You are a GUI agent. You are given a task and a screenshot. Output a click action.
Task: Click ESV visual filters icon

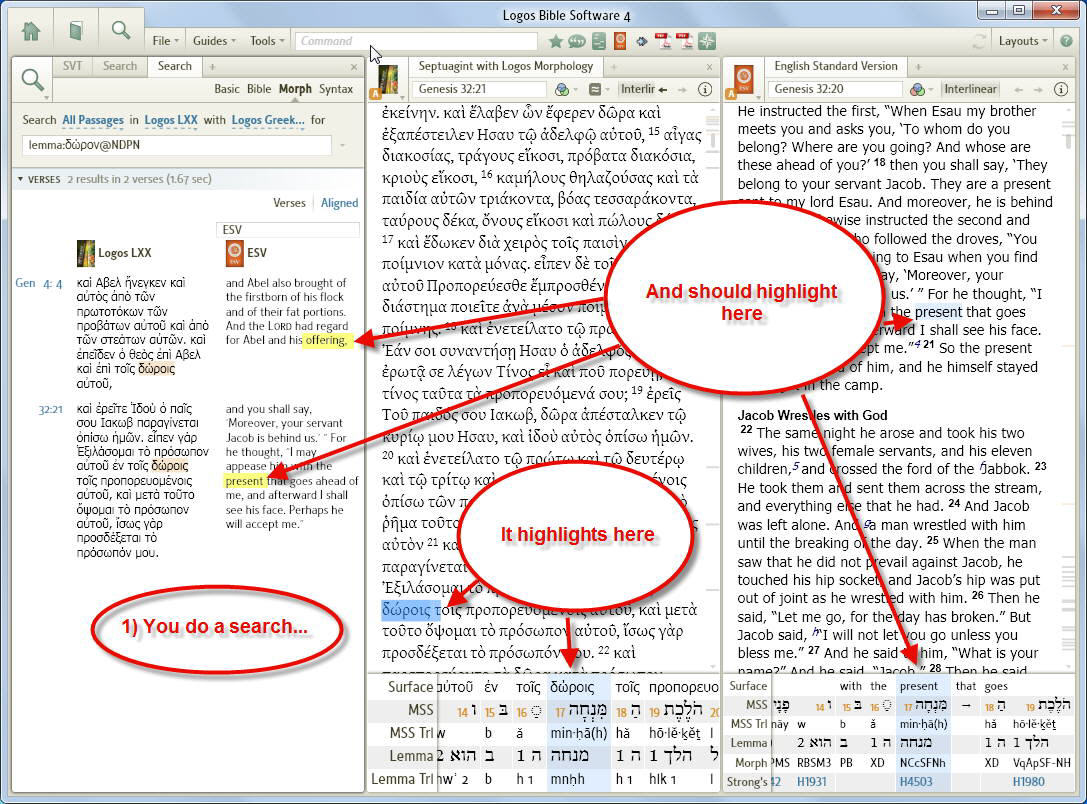coord(918,89)
